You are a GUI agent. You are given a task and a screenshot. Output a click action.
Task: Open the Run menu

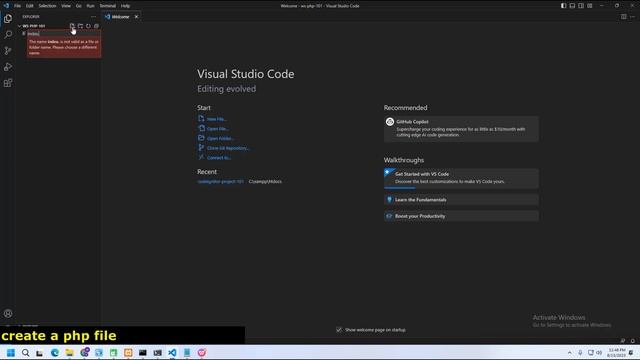pyautogui.click(x=90, y=6)
